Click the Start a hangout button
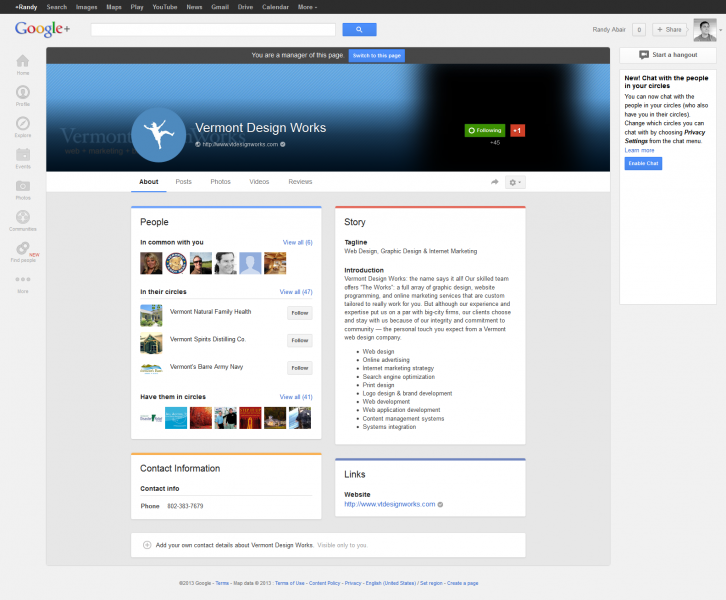Image resolution: width=726 pixels, height=600 pixels. point(668,55)
